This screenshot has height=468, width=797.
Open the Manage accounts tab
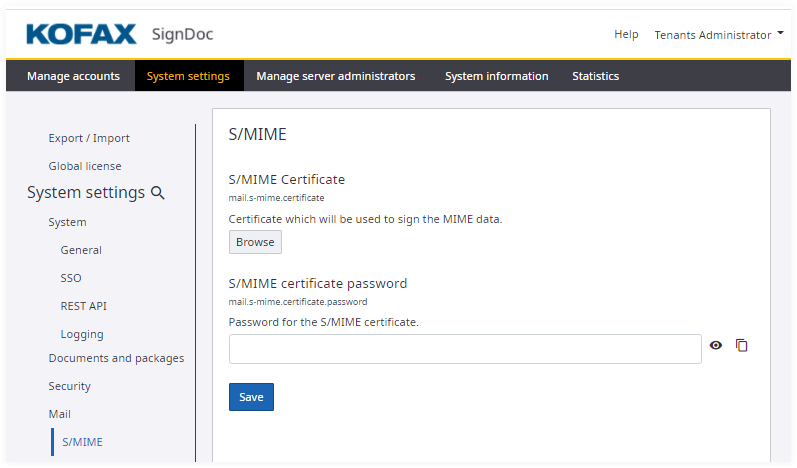[73, 76]
